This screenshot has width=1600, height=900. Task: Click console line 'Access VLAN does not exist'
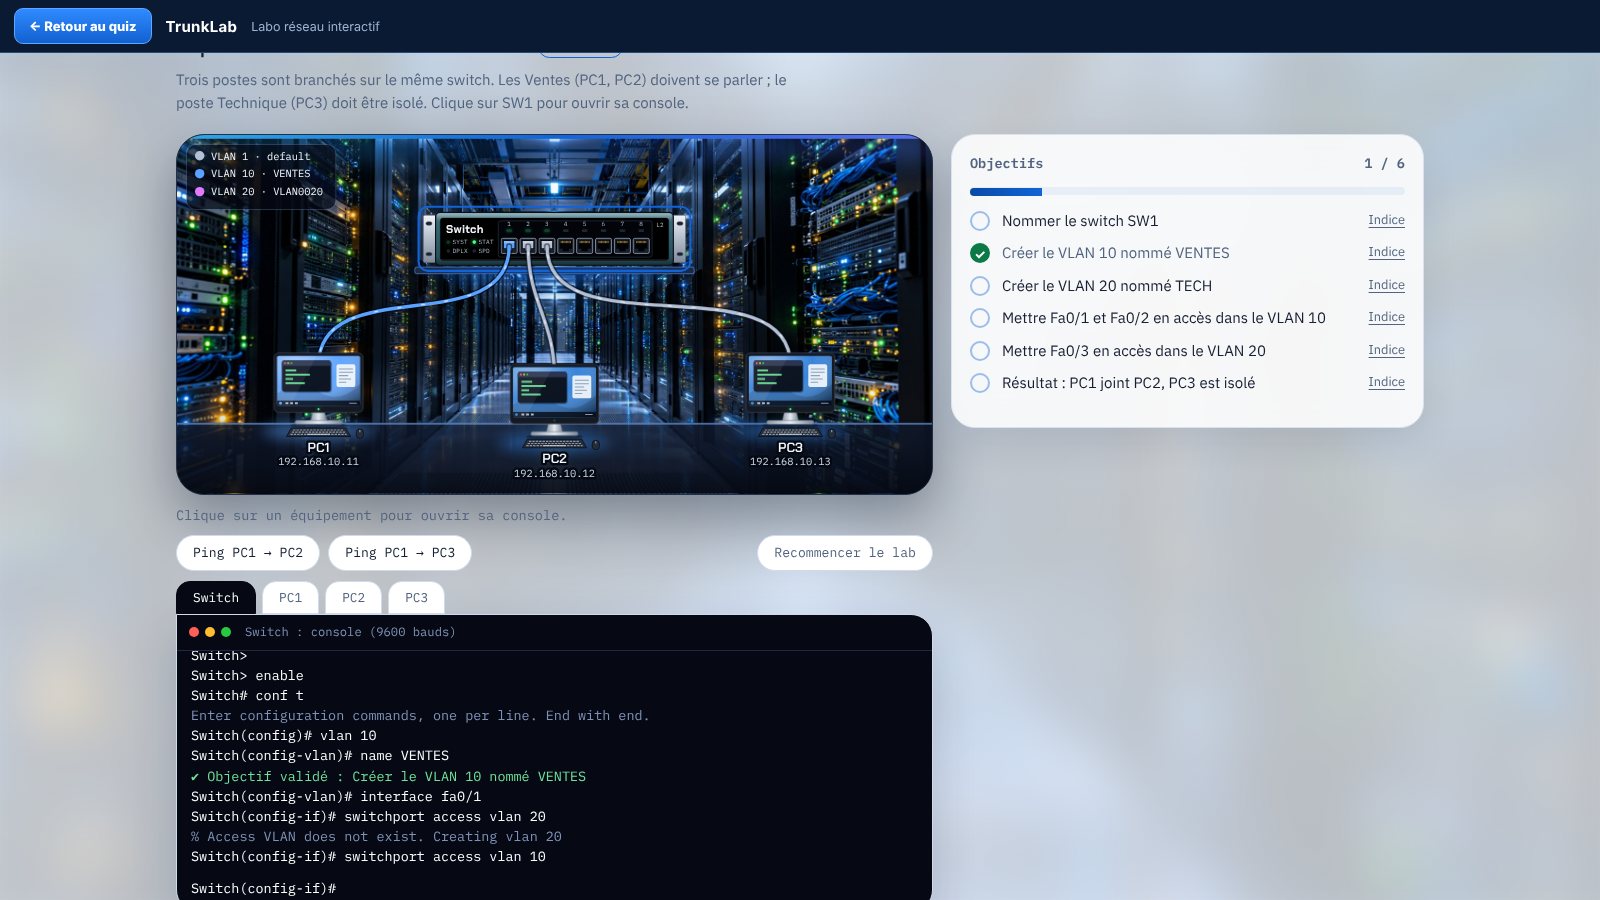pyautogui.click(x=376, y=837)
